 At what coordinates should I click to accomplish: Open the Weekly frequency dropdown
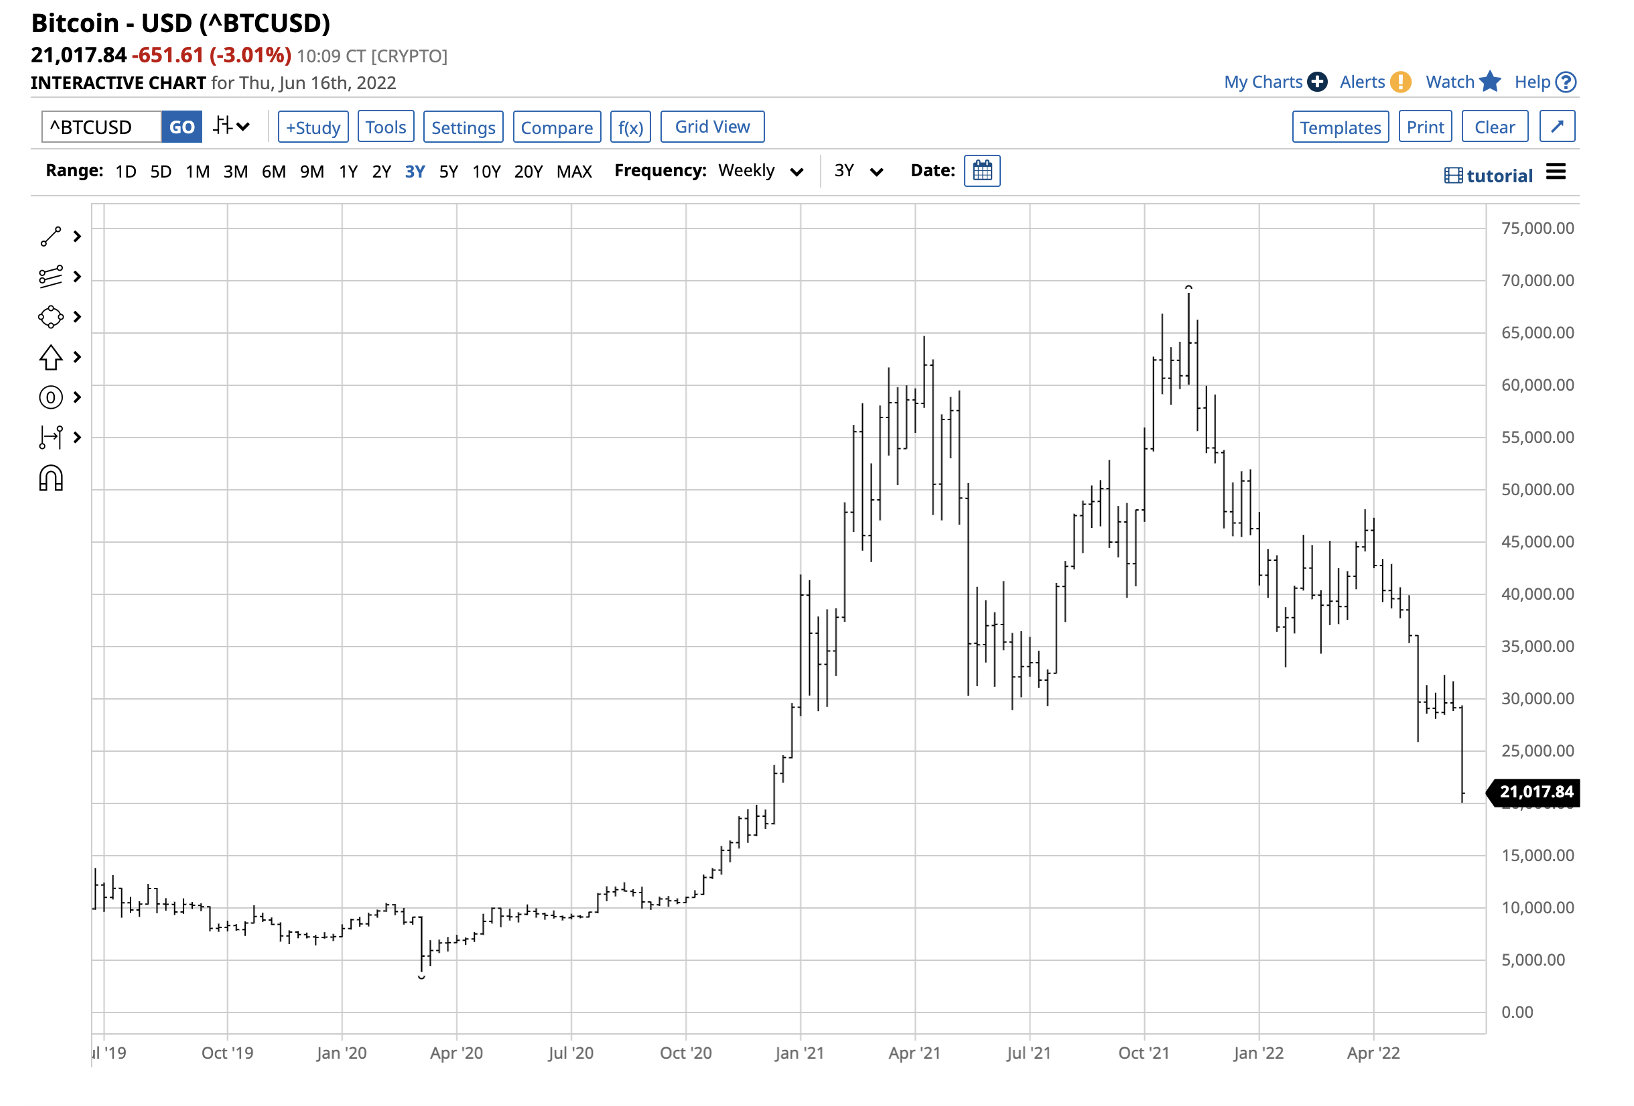tap(761, 171)
